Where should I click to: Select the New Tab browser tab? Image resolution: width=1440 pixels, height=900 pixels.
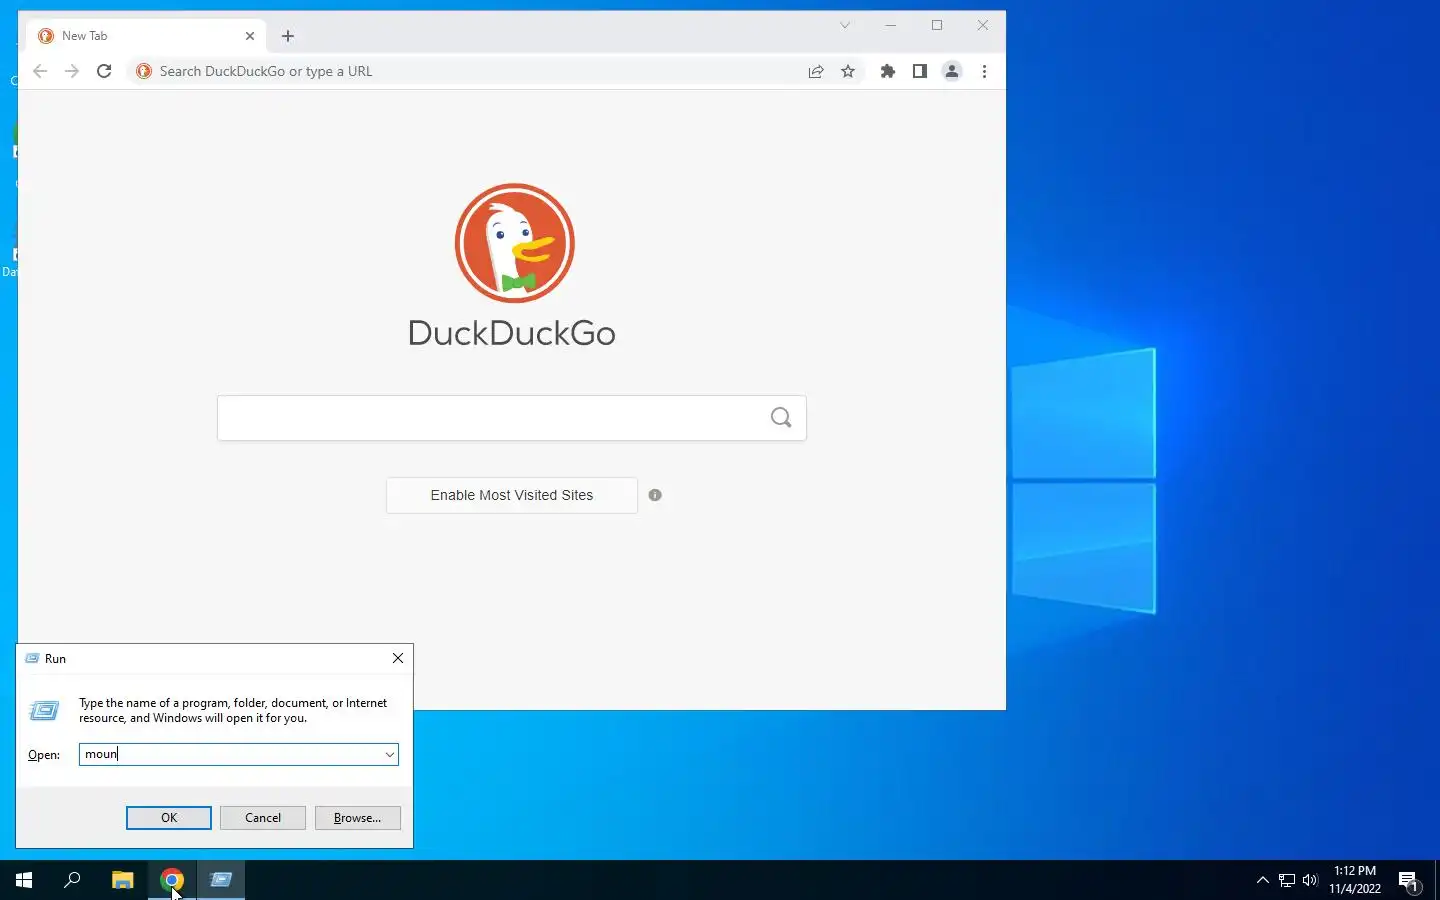(x=146, y=36)
